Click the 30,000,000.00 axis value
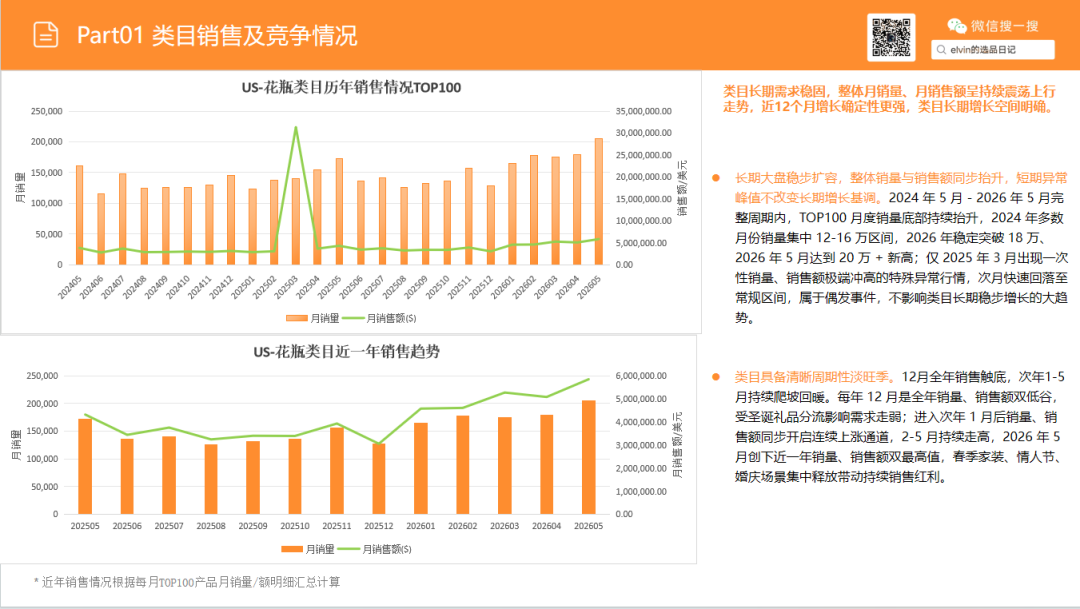Image resolution: width=1080 pixels, height=609 pixels. (643, 133)
